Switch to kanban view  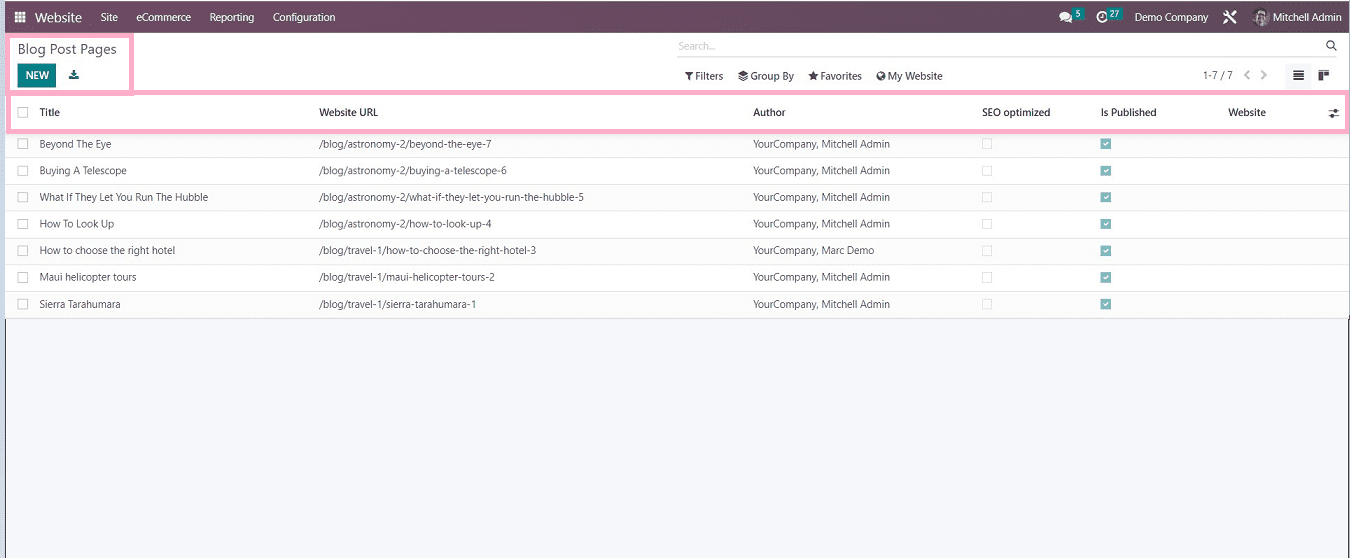1324,76
